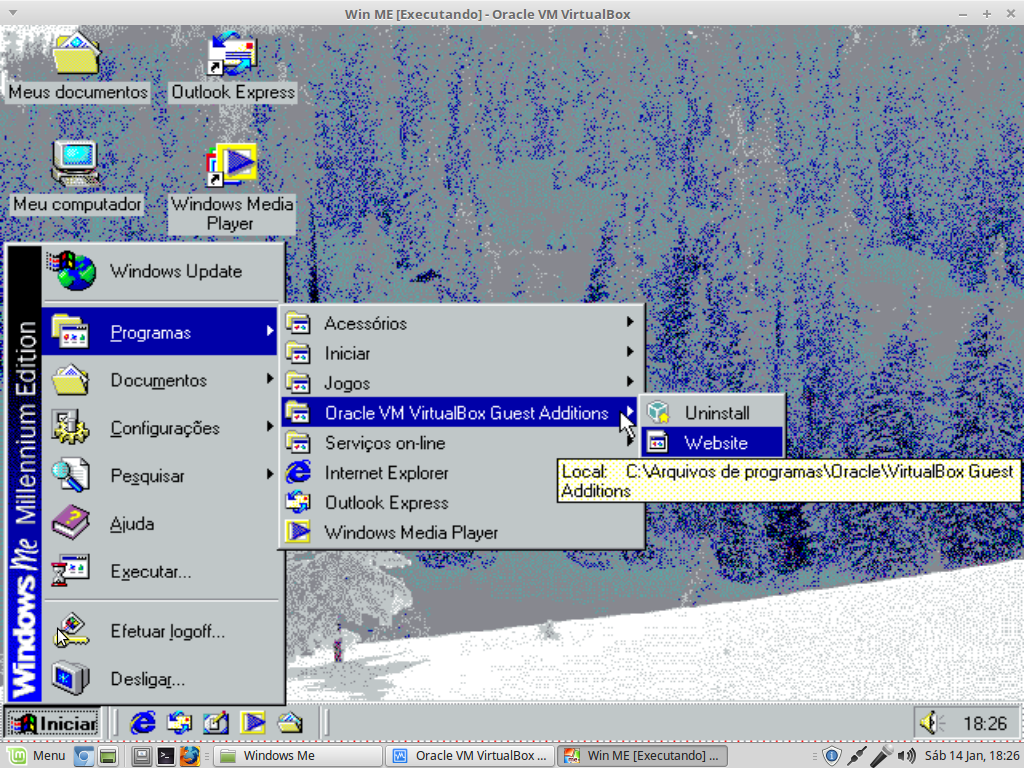
Task: Select Oracle VM VirtualBox Guest Additions folder
Action: click(462, 413)
